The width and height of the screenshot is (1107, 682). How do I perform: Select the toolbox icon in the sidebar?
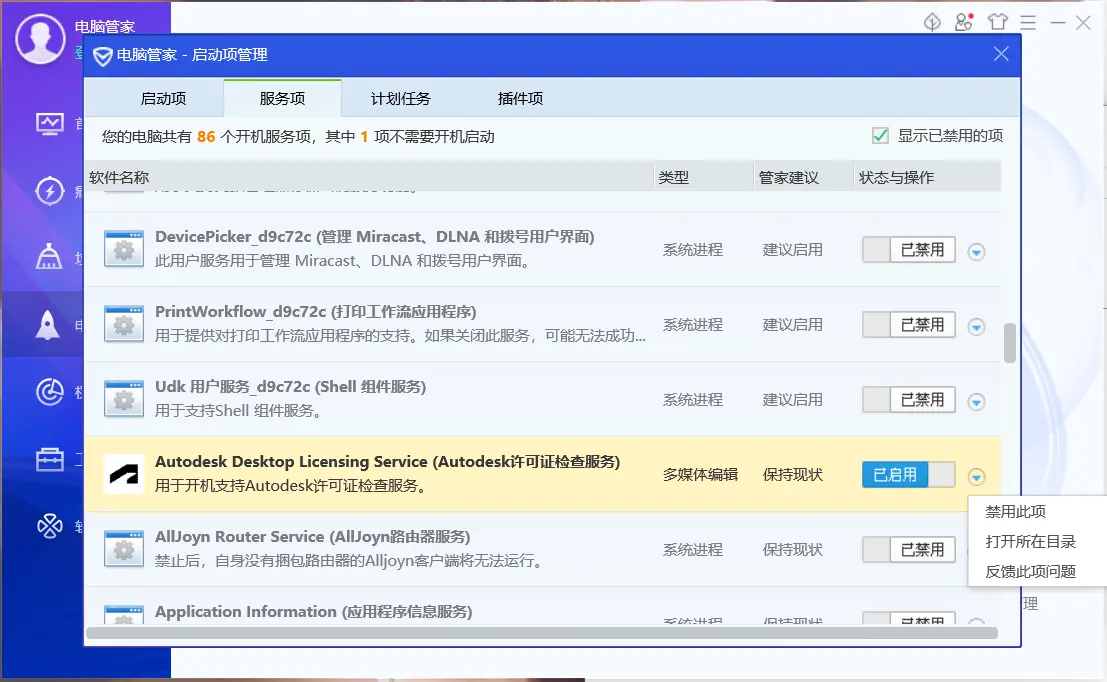49,460
